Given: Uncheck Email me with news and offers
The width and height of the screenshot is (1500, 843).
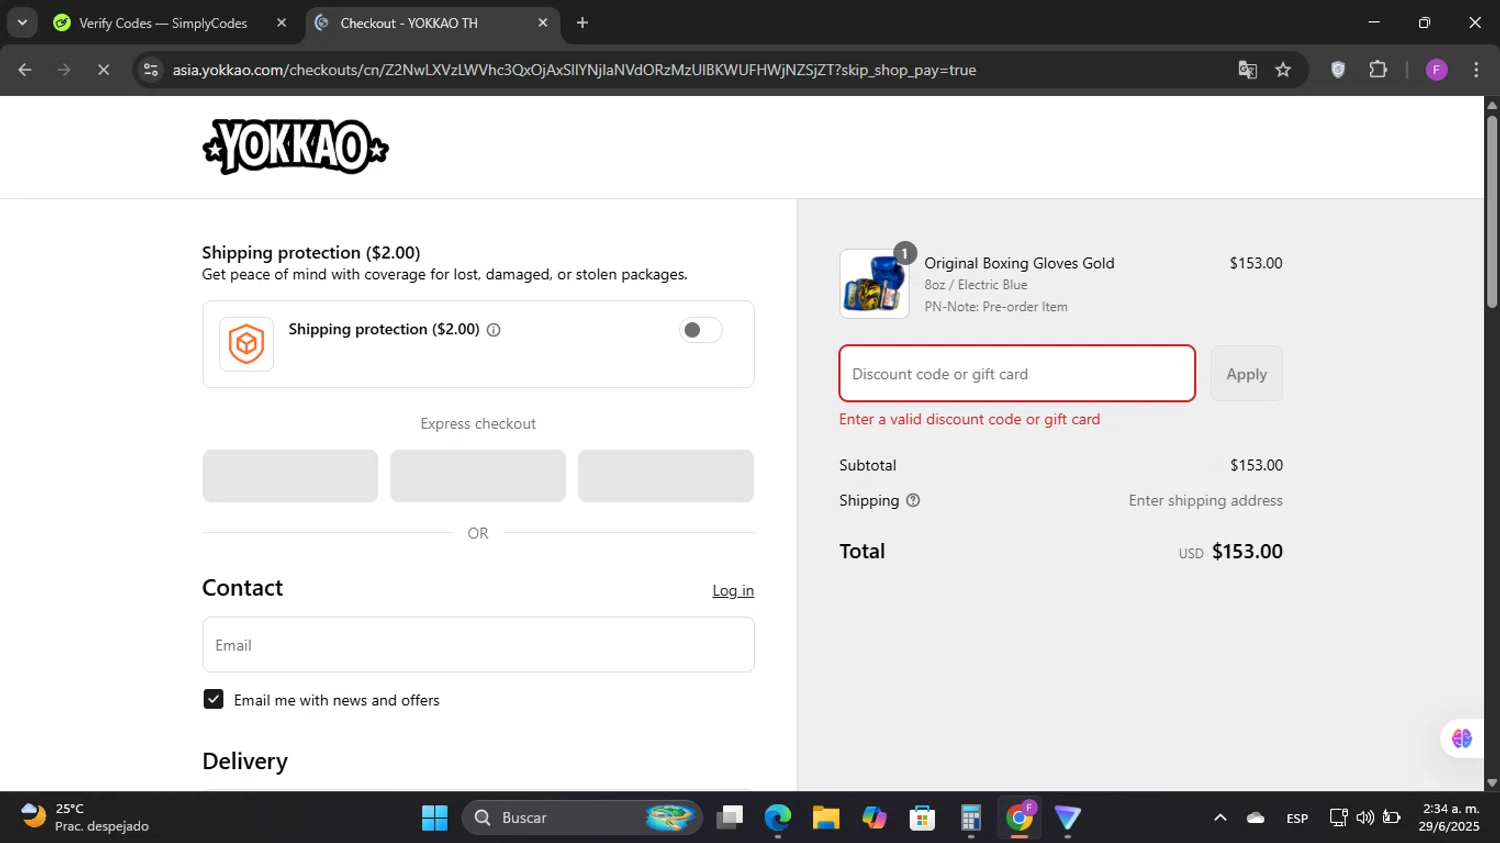Looking at the screenshot, I should [x=213, y=699].
